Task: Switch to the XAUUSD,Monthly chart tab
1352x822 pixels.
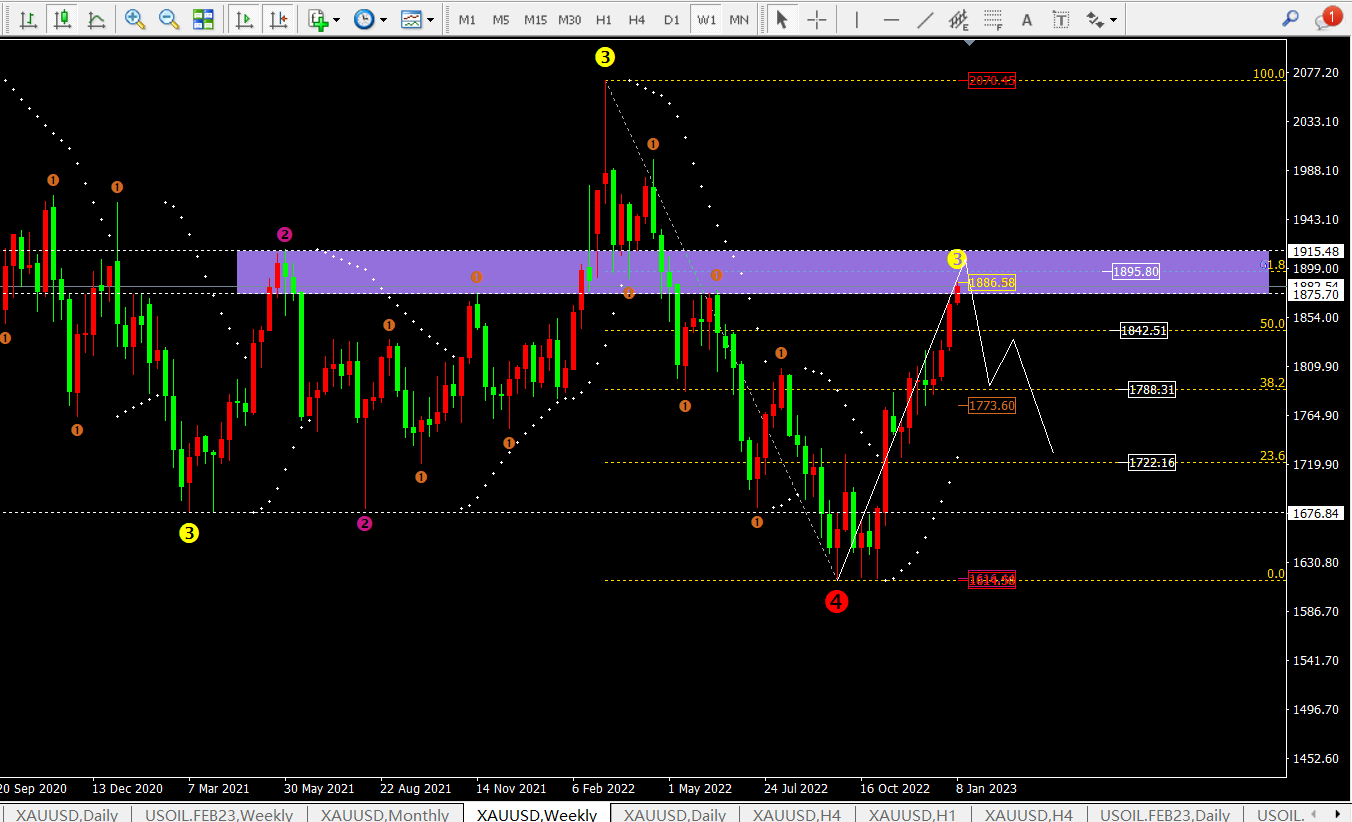Action: (x=385, y=814)
